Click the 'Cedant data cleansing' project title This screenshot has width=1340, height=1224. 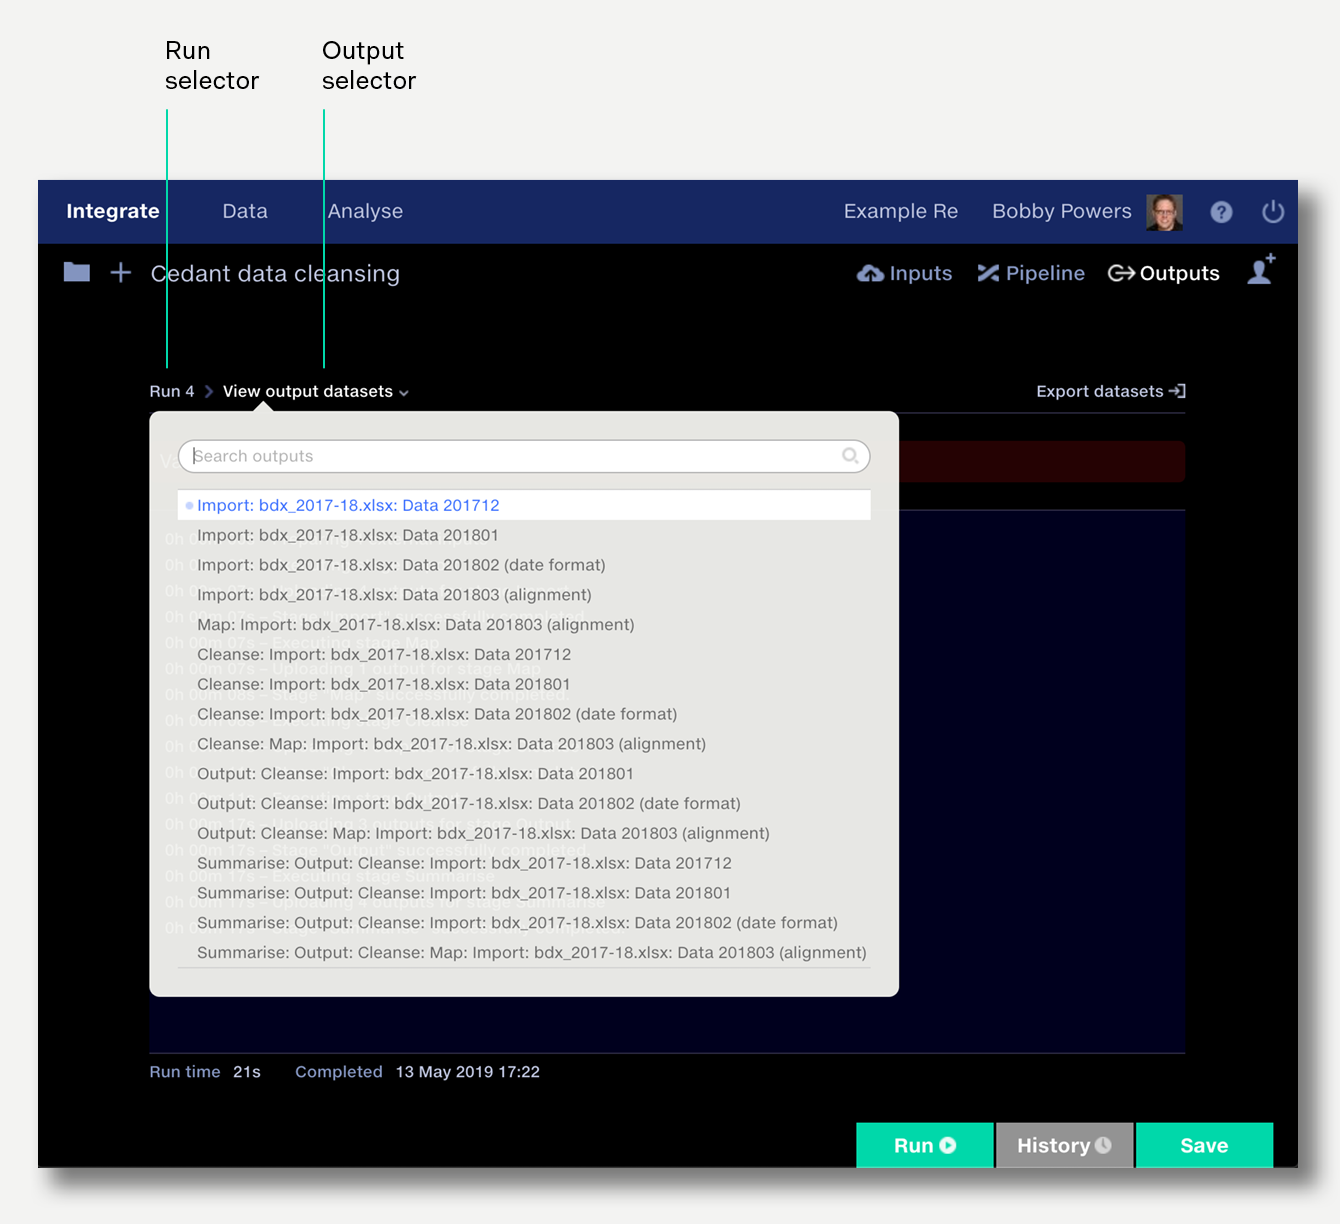pyautogui.click(x=275, y=273)
